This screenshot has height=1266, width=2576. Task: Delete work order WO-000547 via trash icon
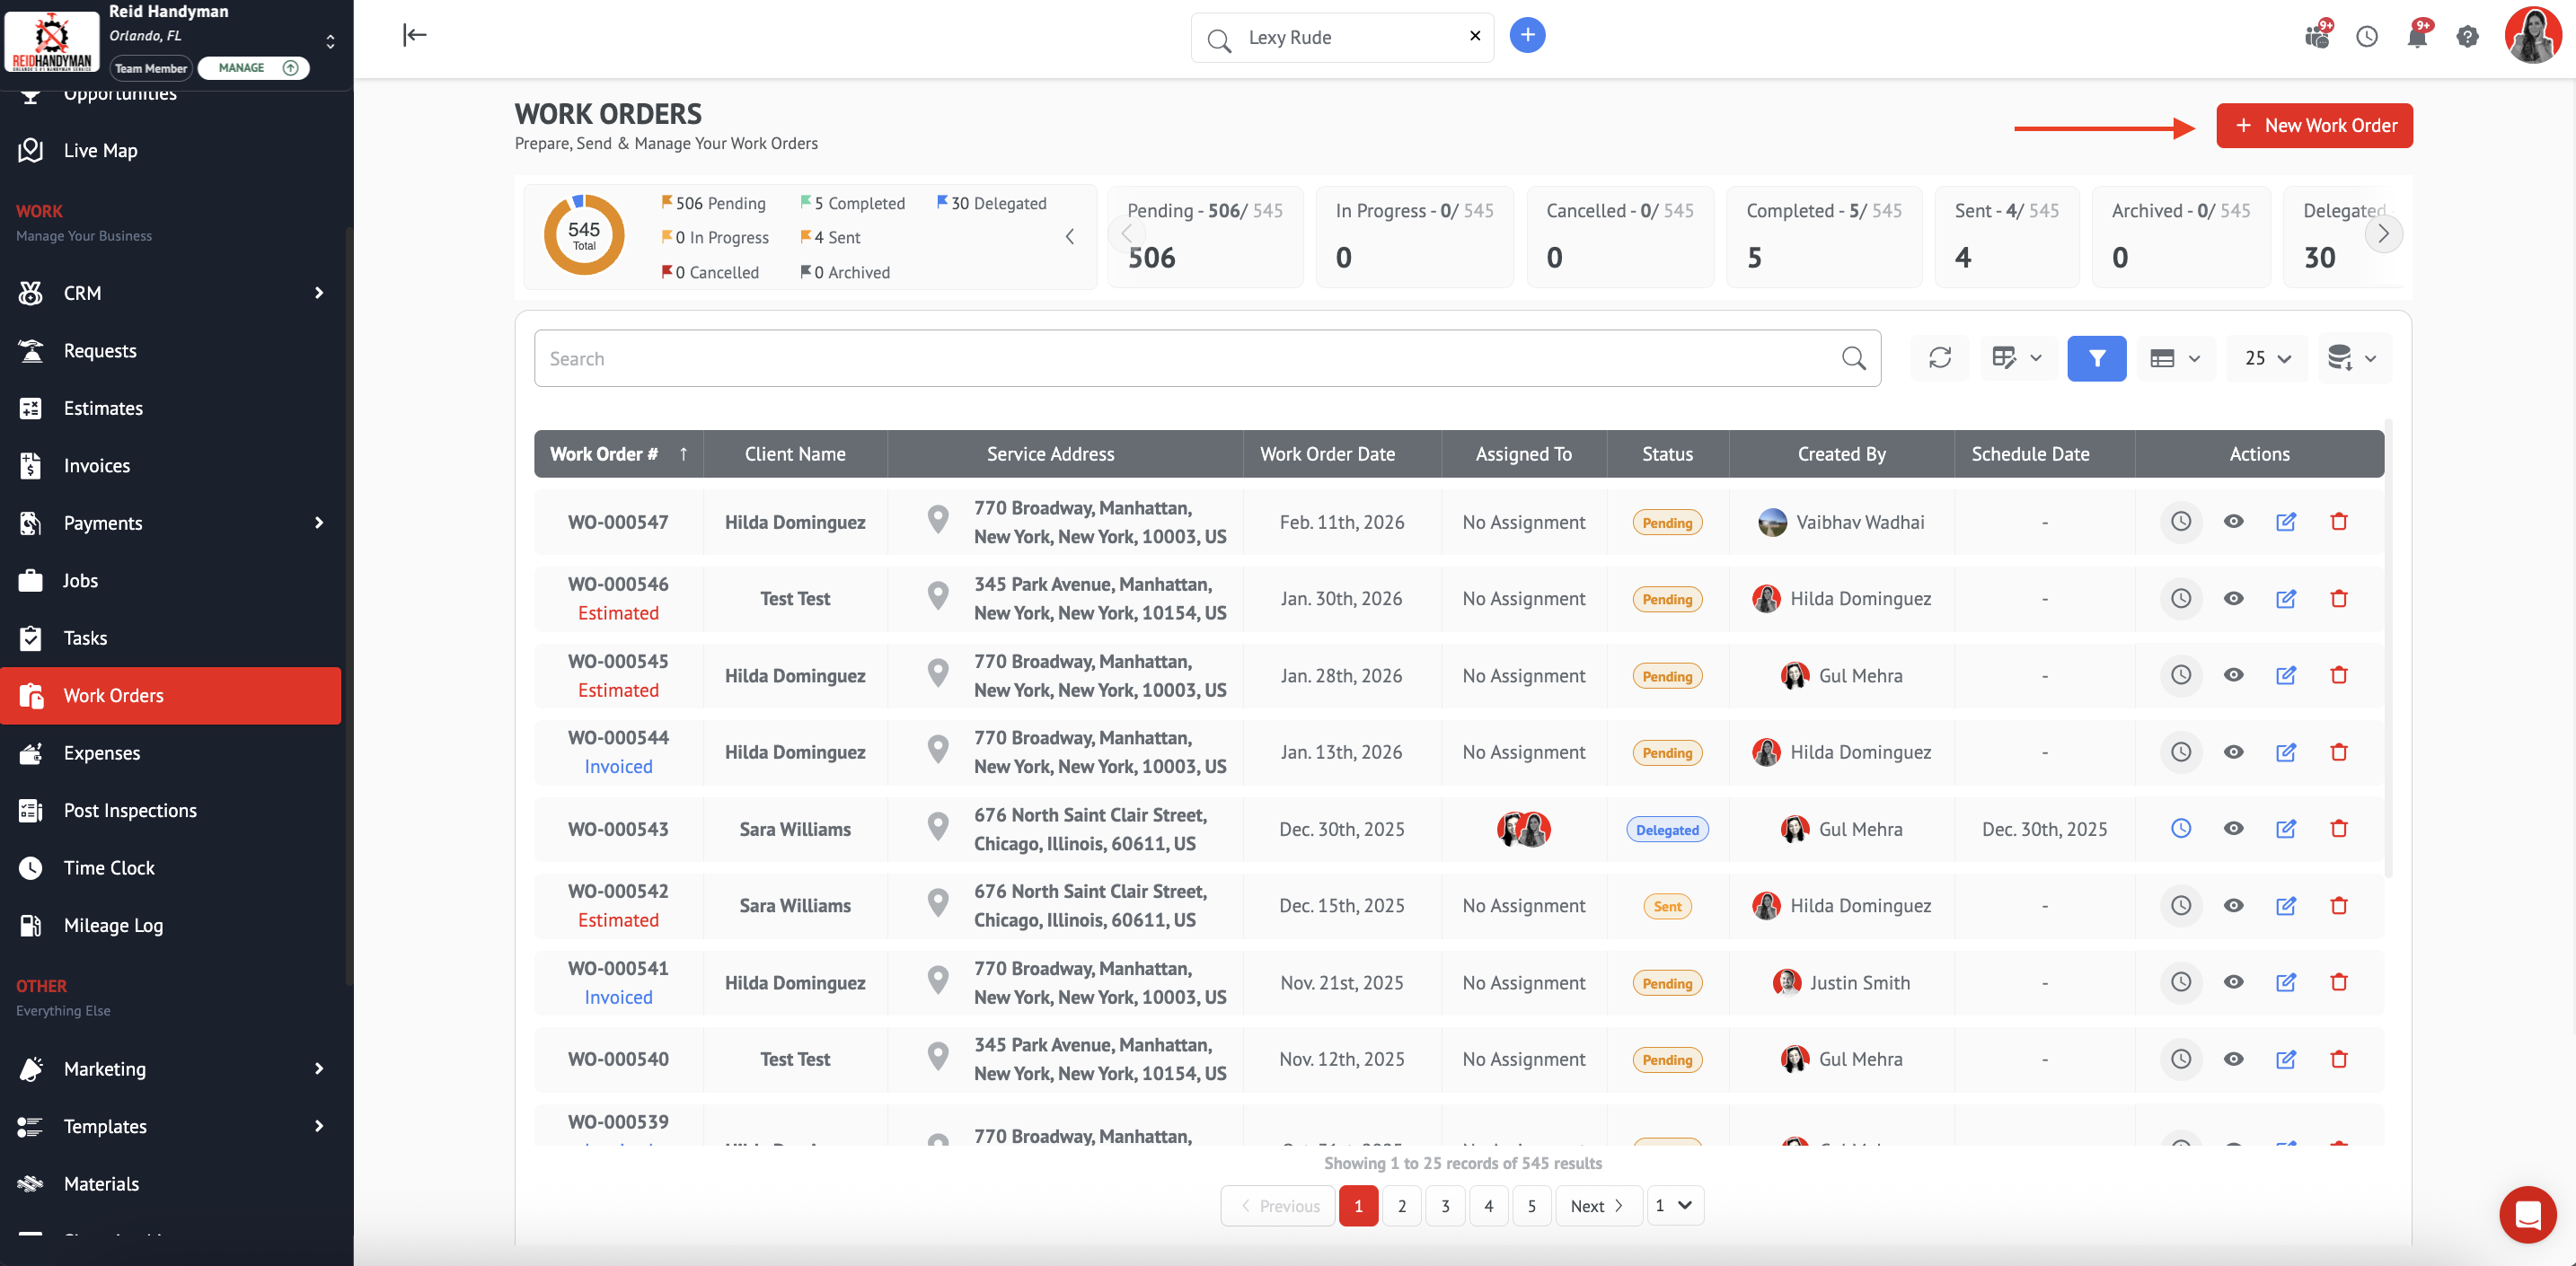point(2338,522)
